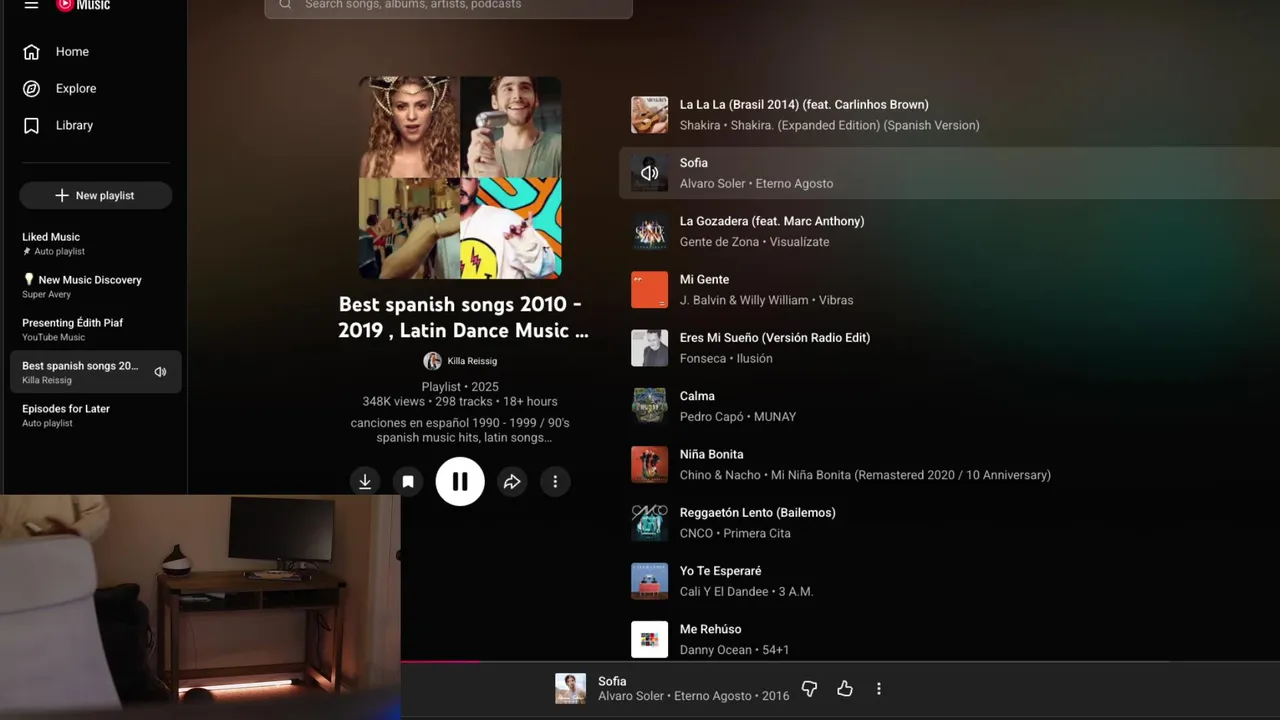Share the playlist
This screenshot has width=1280, height=720.
coord(512,482)
